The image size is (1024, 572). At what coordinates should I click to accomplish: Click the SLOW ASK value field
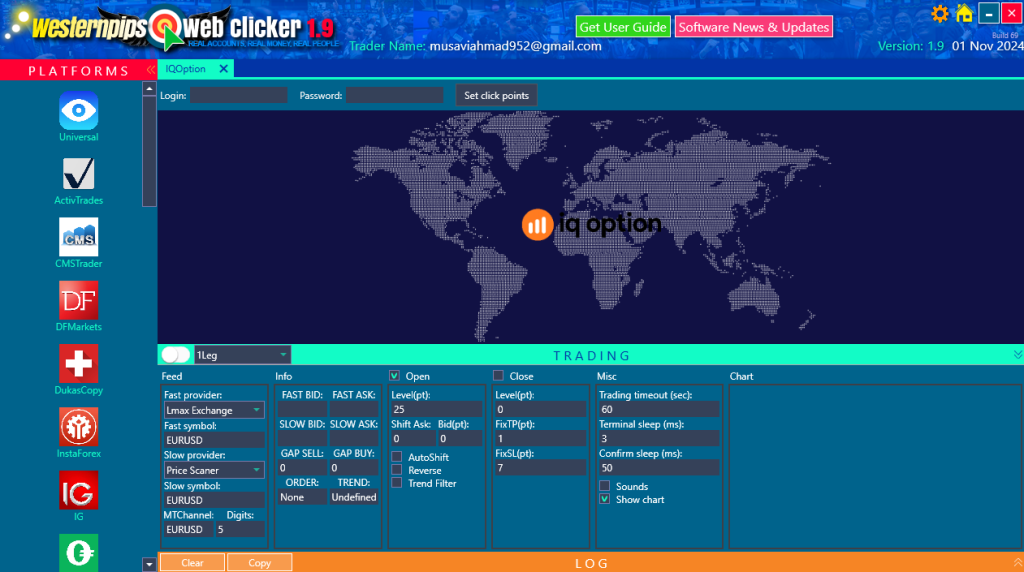(353, 438)
